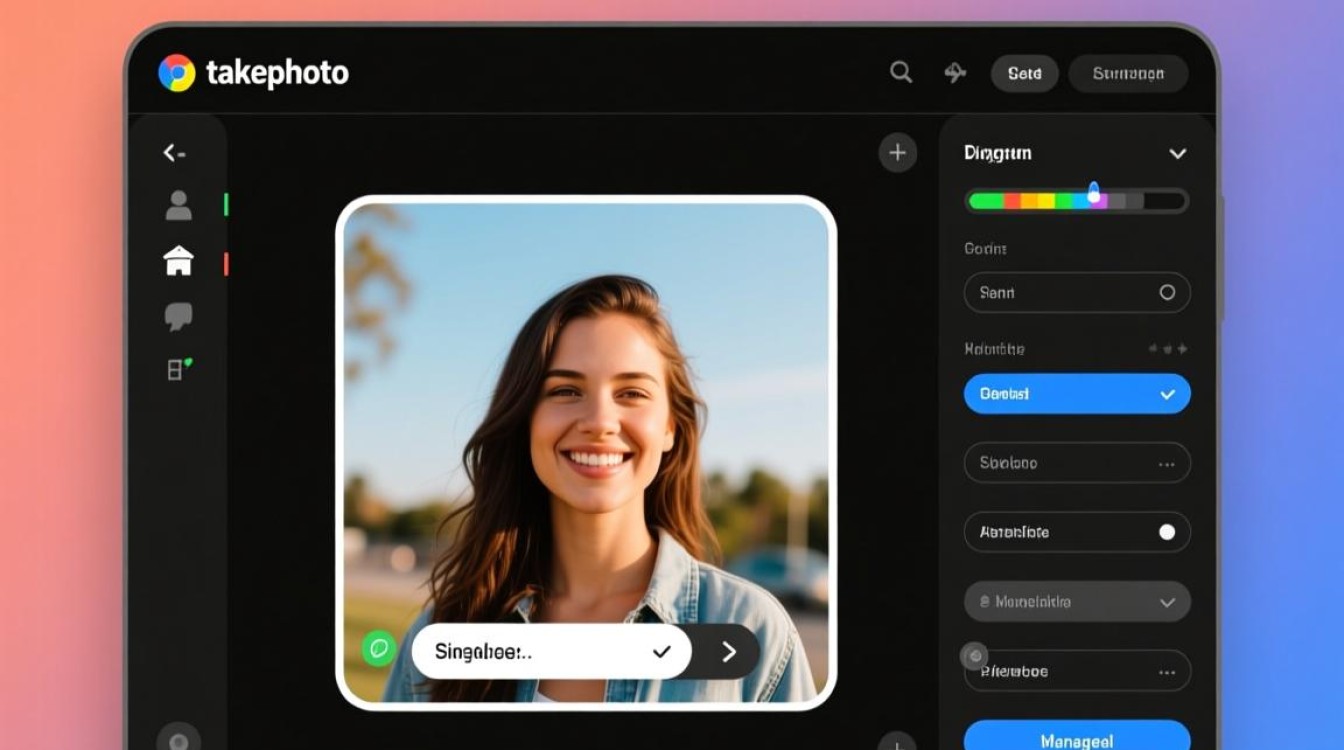Click the ellipsis on first outlined option row
1344x750 pixels.
pyautogui.click(x=1166, y=464)
